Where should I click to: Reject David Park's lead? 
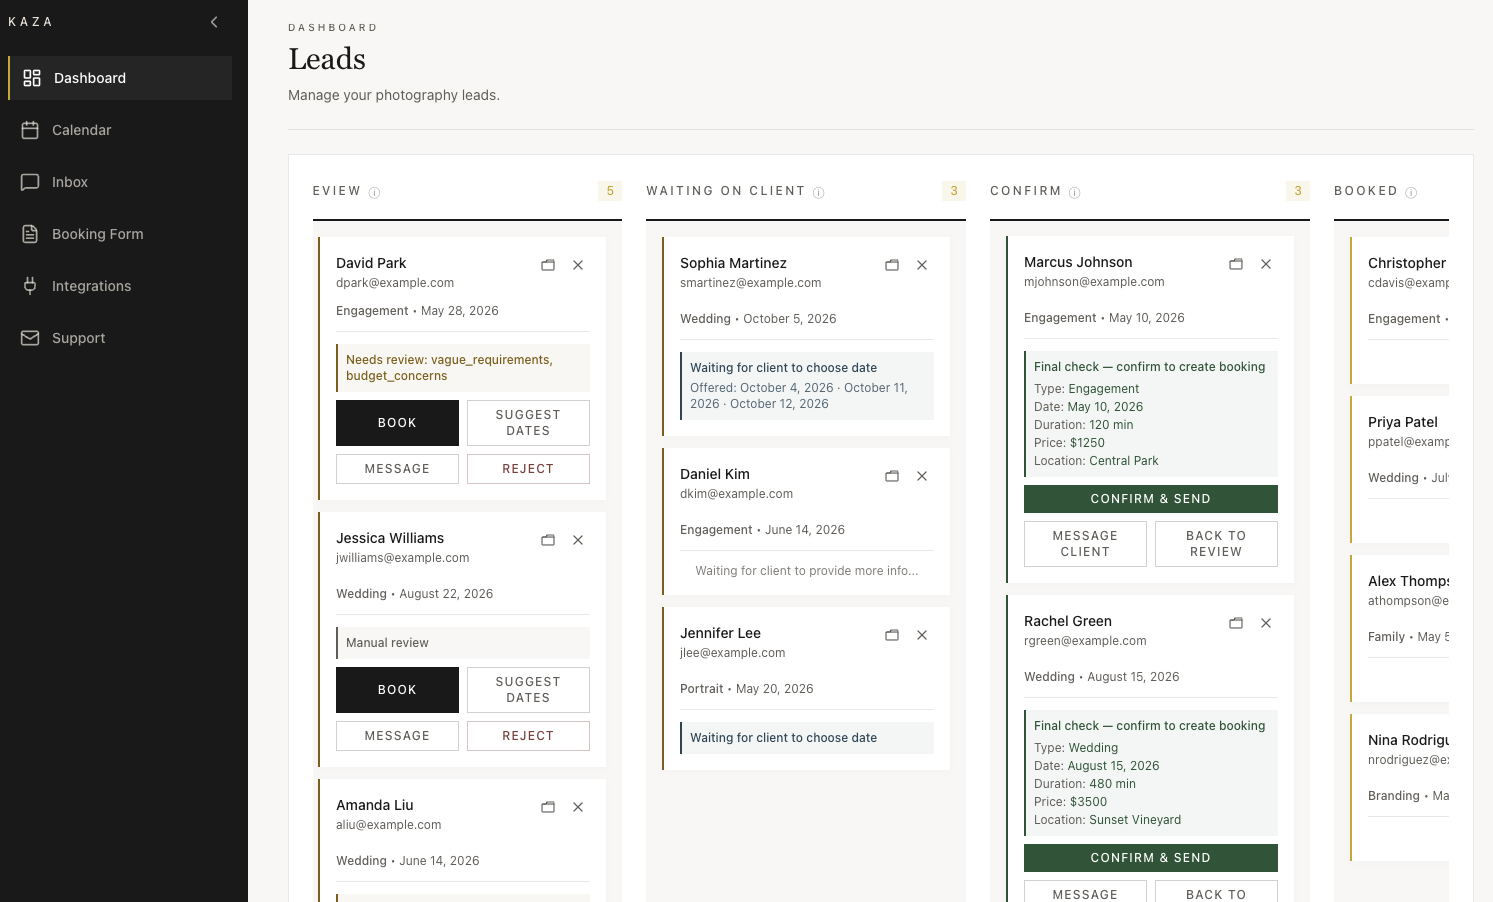click(x=528, y=469)
